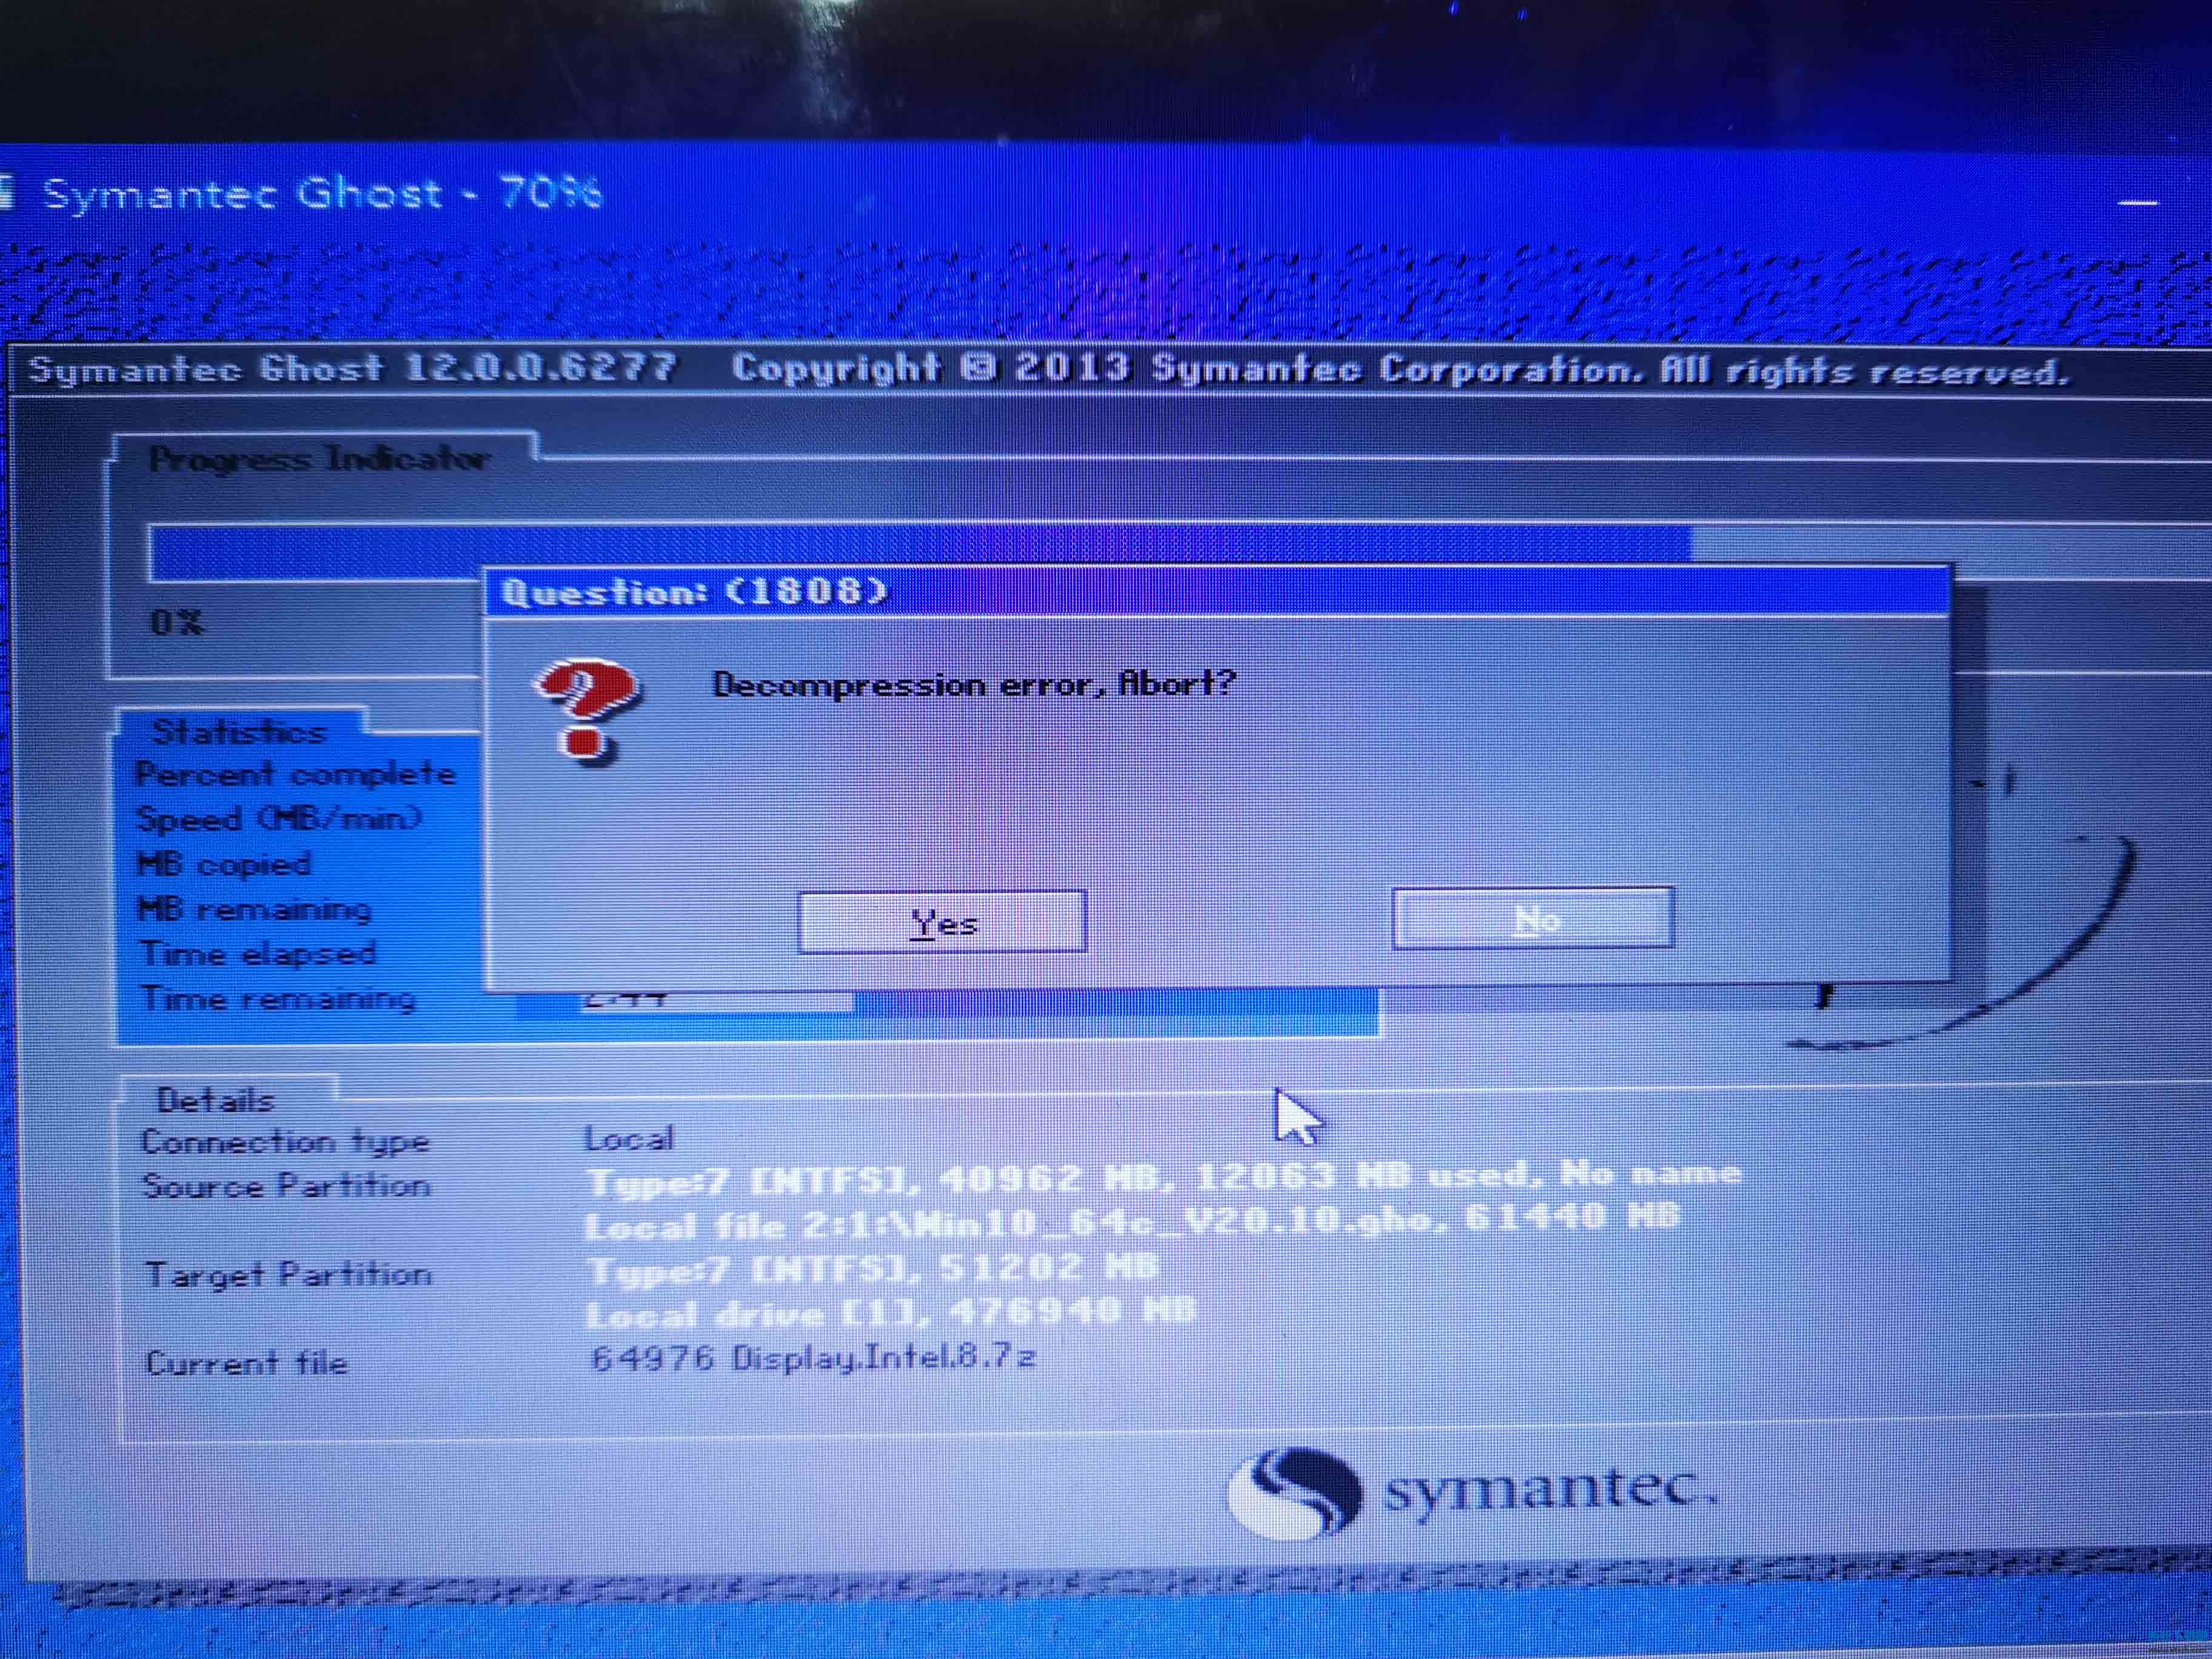The width and height of the screenshot is (2212, 1659).
Task: Click the red question mark icon
Action: (x=587, y=709)
